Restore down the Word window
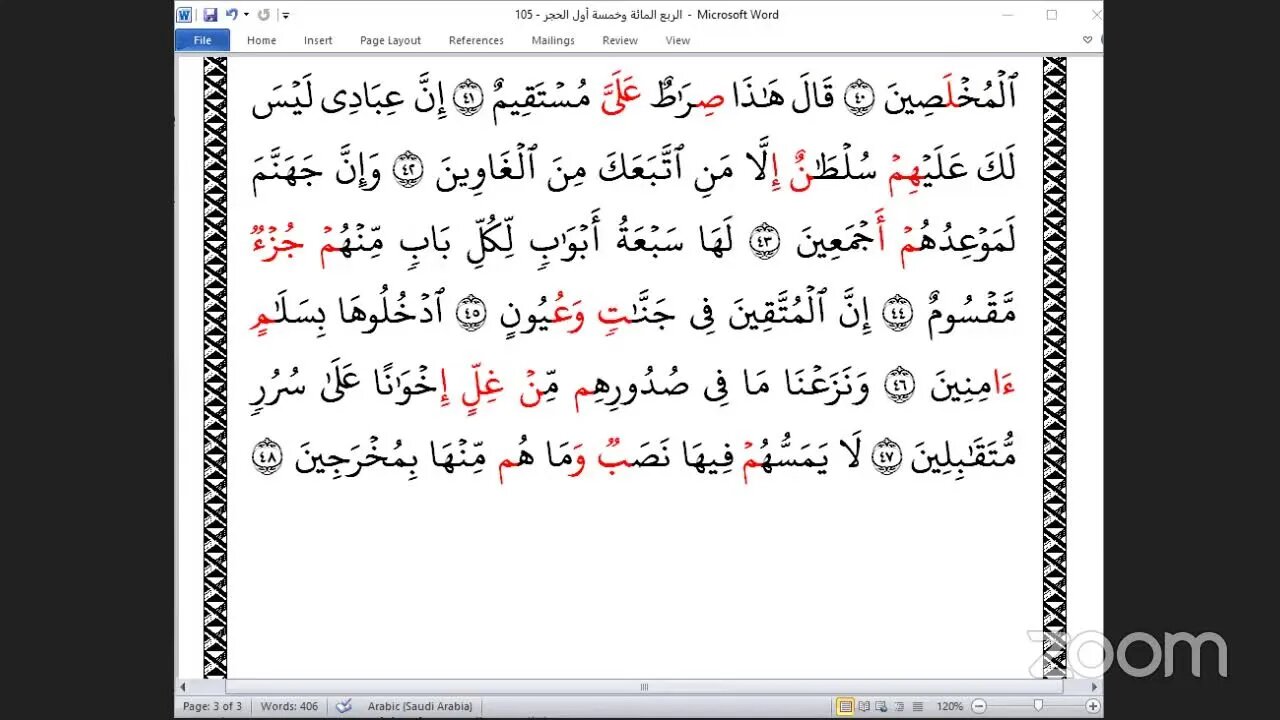The width and height of the screenshot is (1280, 720). point(1051,15)
